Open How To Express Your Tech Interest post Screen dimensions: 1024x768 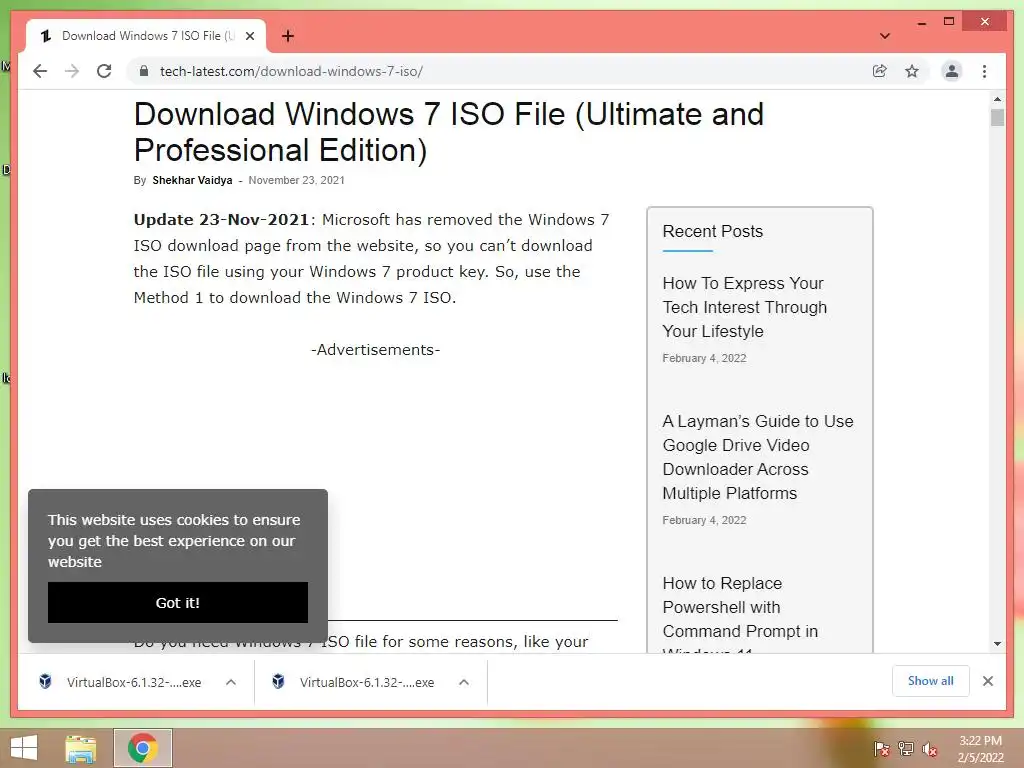(744, 307)
